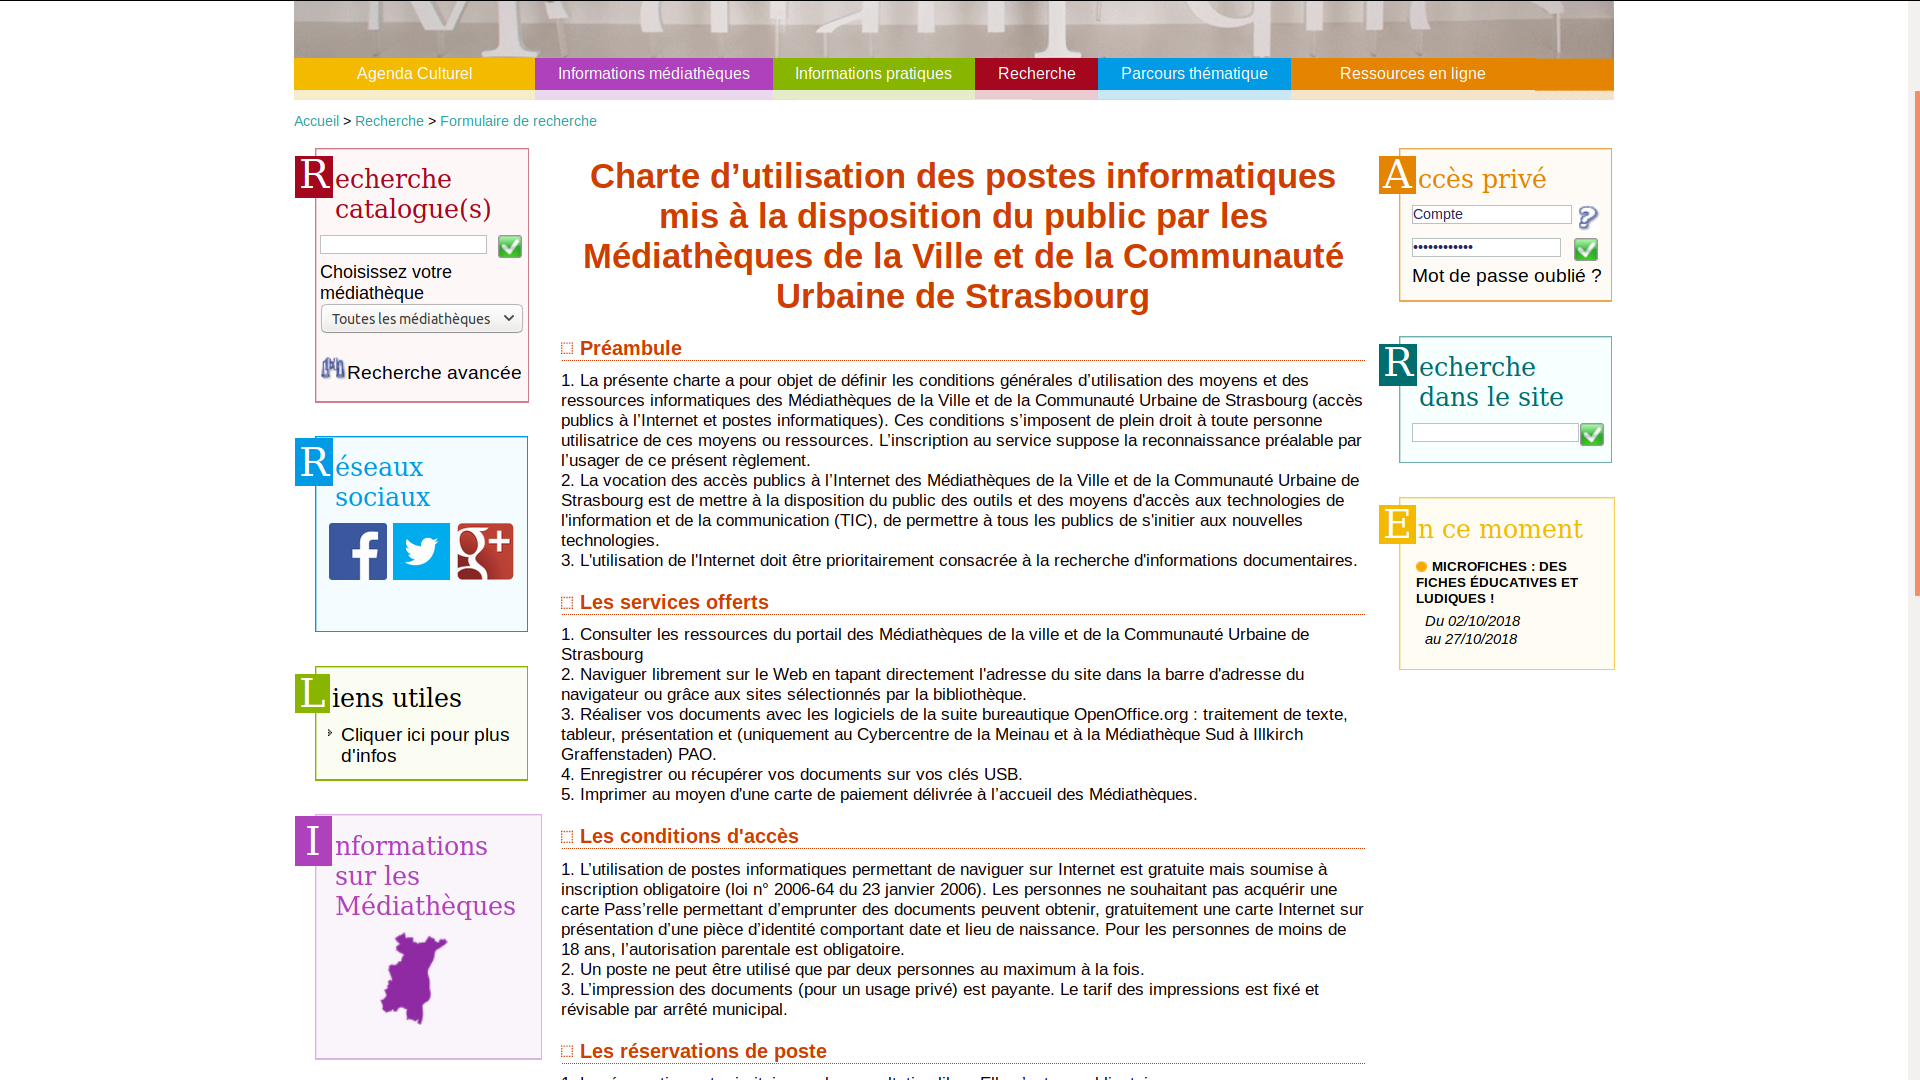Screen dimensions: 1920x1080
Task: Click the Charte d'utilisation page title
Action: point(963,236)
